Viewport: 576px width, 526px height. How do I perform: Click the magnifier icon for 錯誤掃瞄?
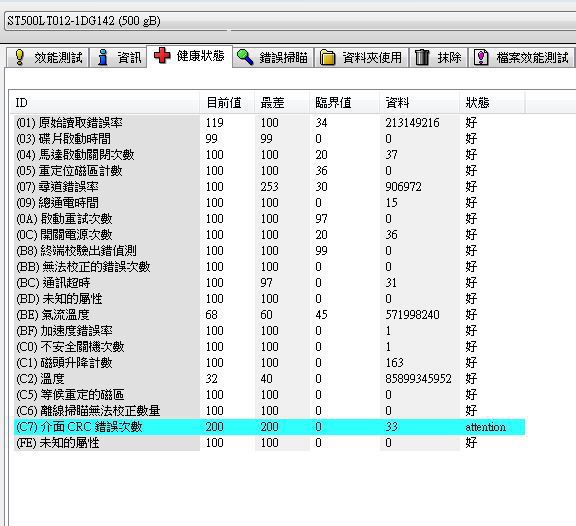click(245, 58)
